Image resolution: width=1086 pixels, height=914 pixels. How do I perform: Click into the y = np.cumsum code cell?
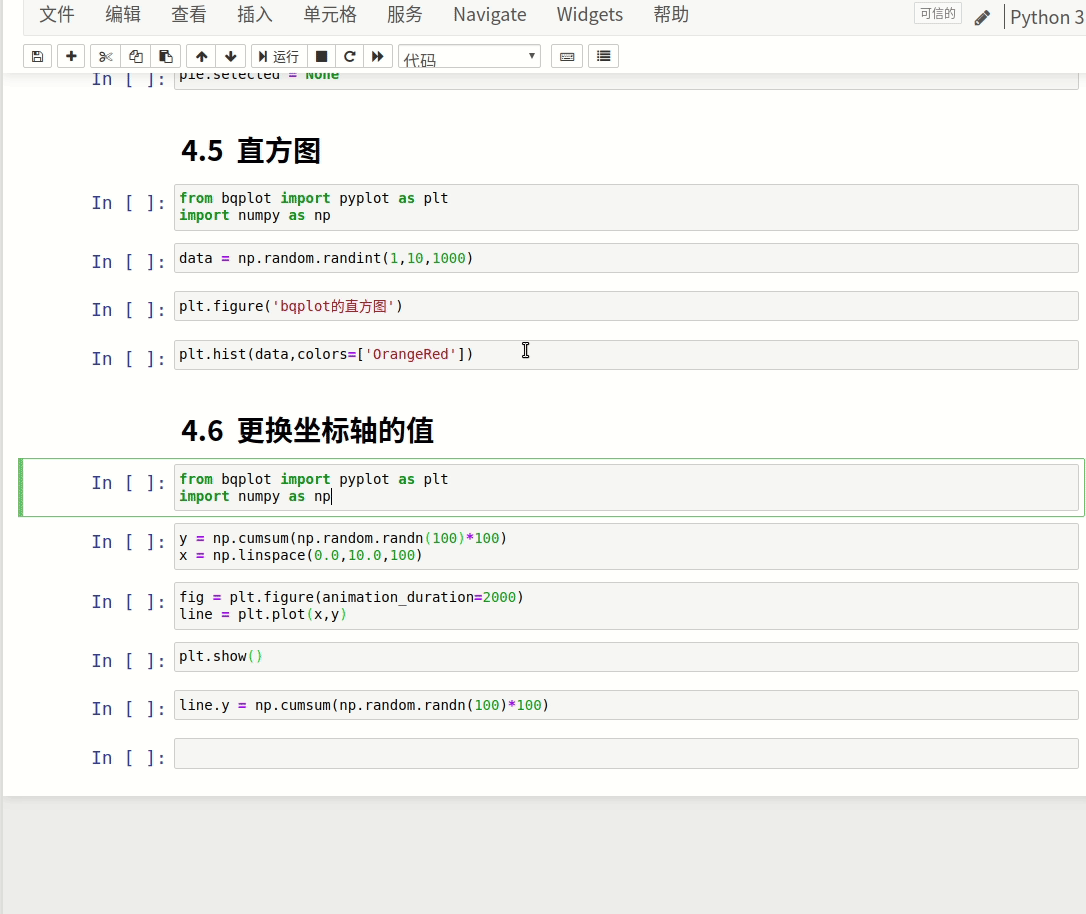click(x=626, y=547)
